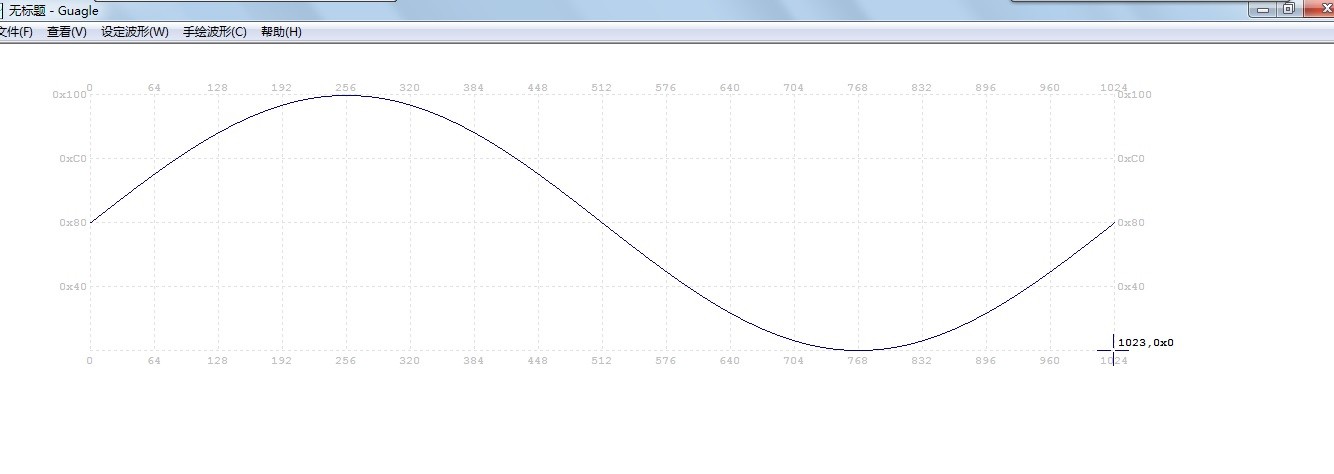Restore down the Guagle window
This screenshot has height=474, width=1334.
point(1288,8)
